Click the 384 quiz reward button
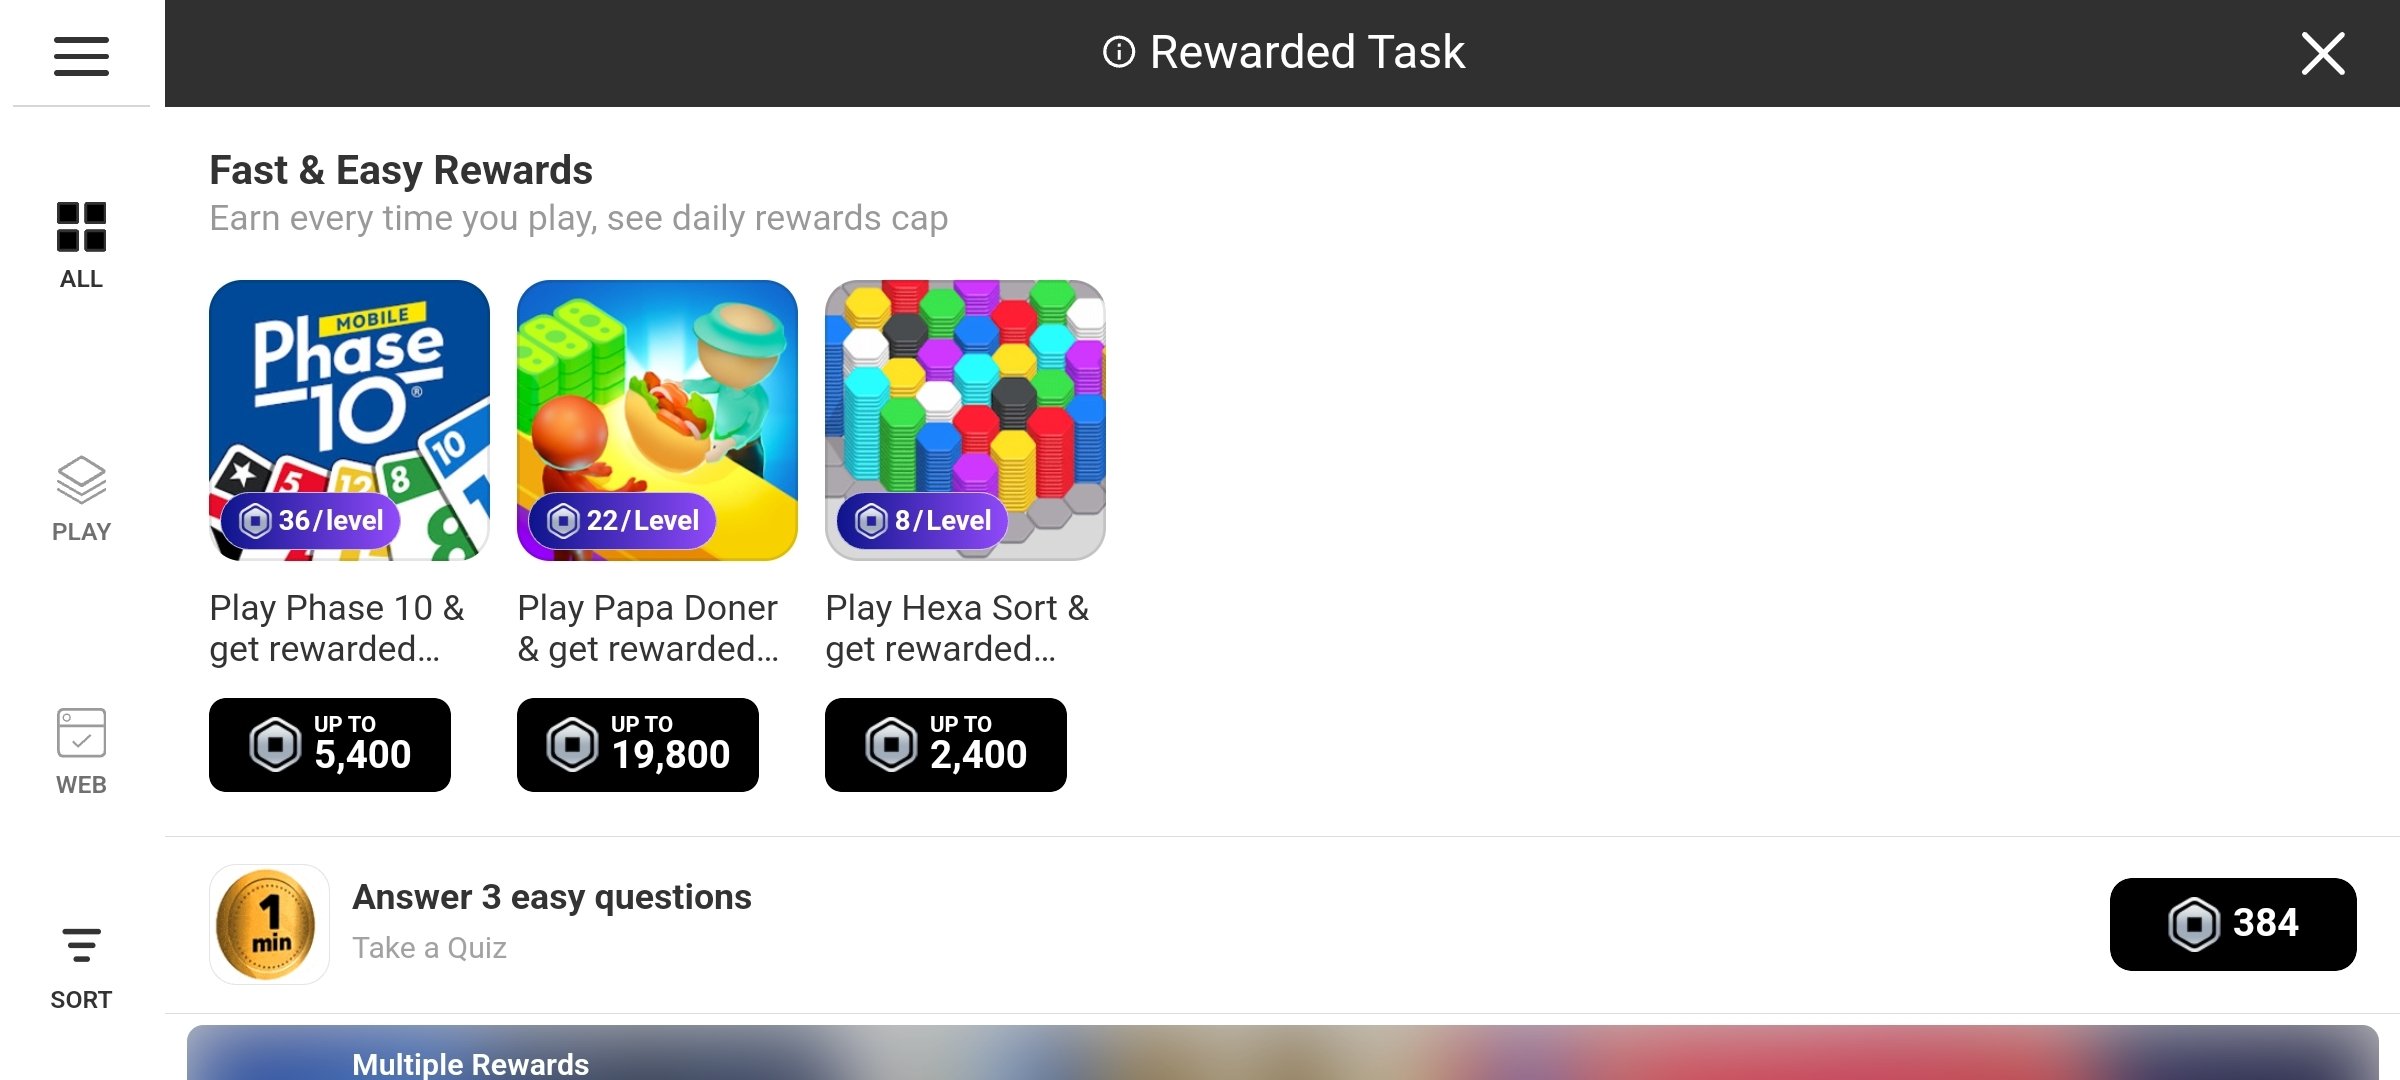 [x=2233, y=924]
